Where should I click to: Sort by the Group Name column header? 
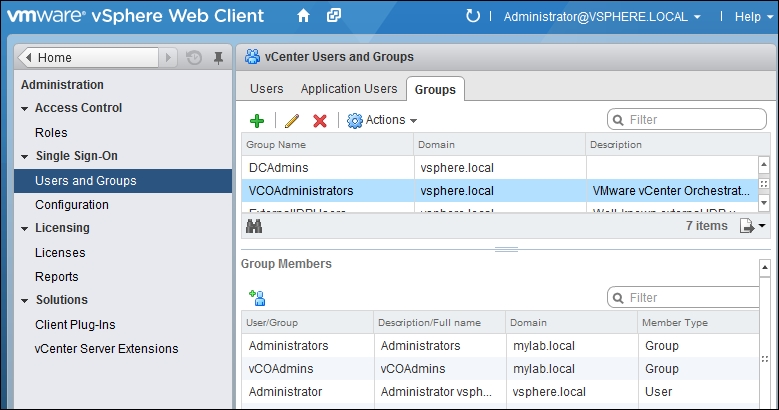tap(327, 145)
